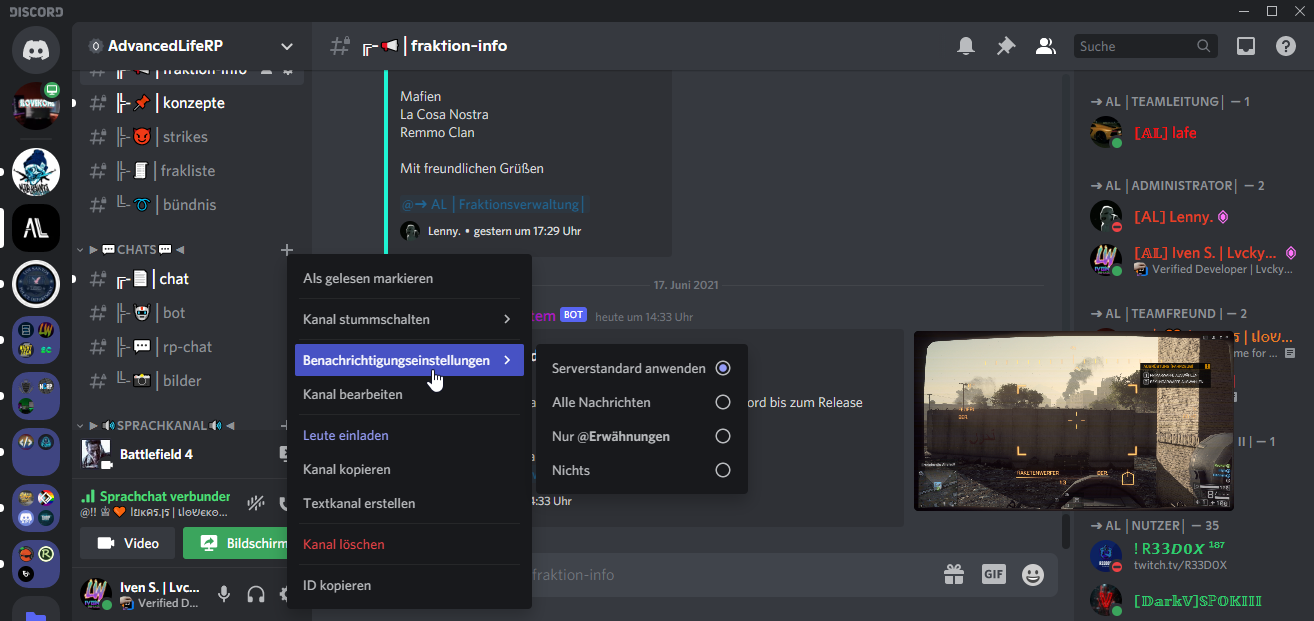Expand the 'Kanal stummschalten' submenu
The image size is (1314, 621).
click(407, 319)
